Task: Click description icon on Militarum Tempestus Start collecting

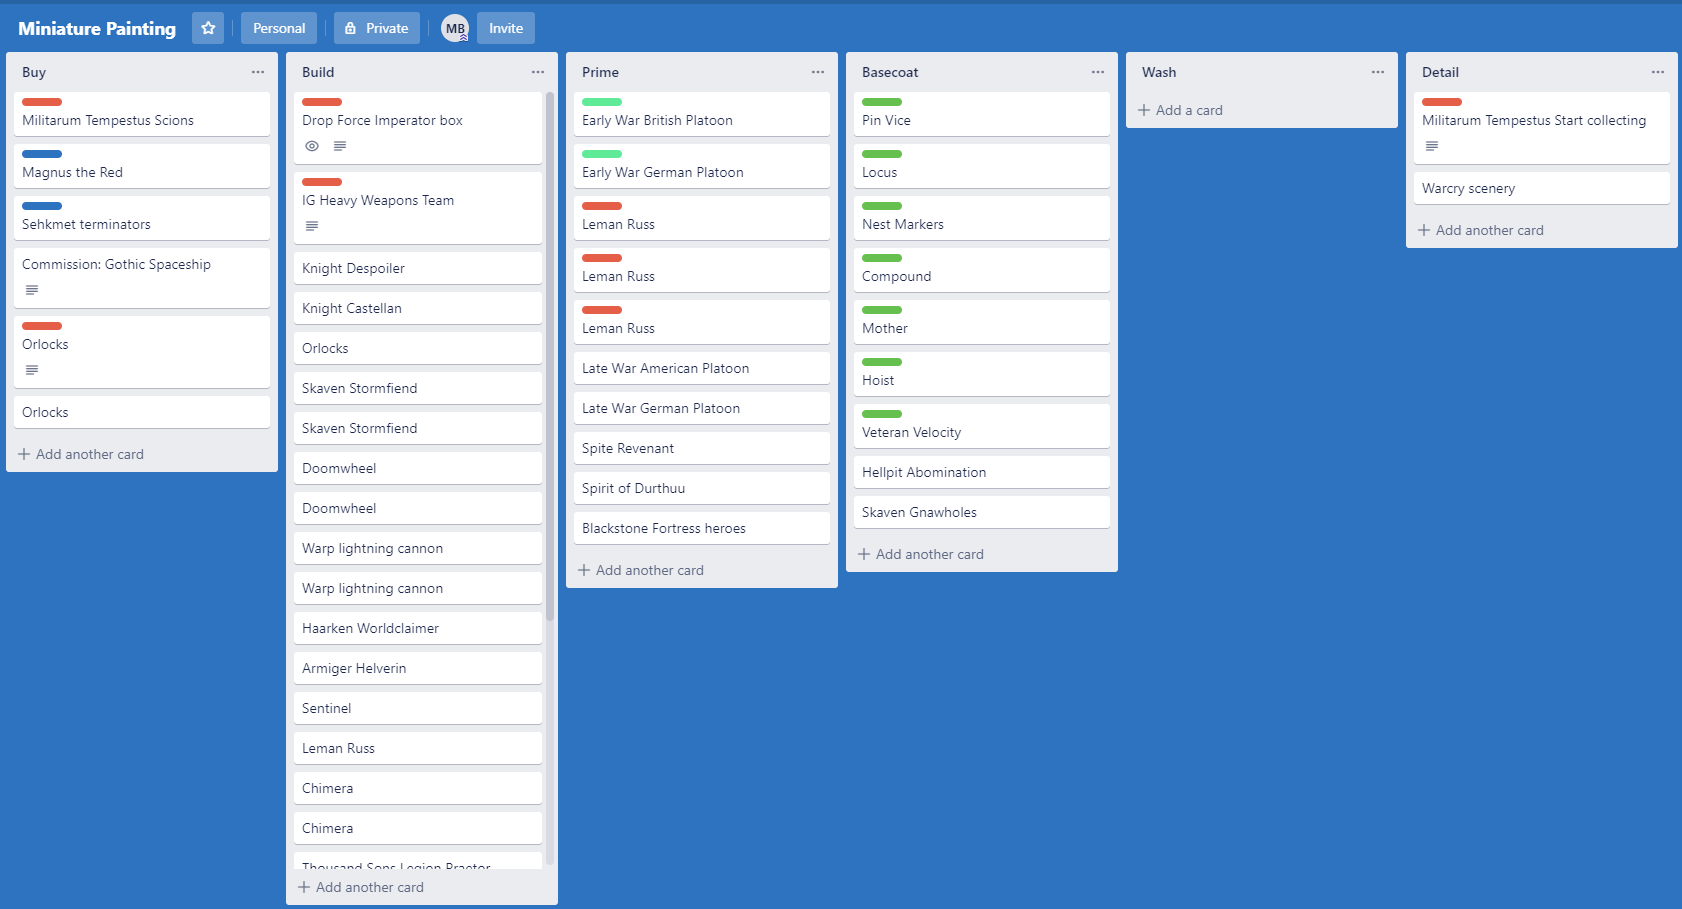Action: (x=1432, y=146)
